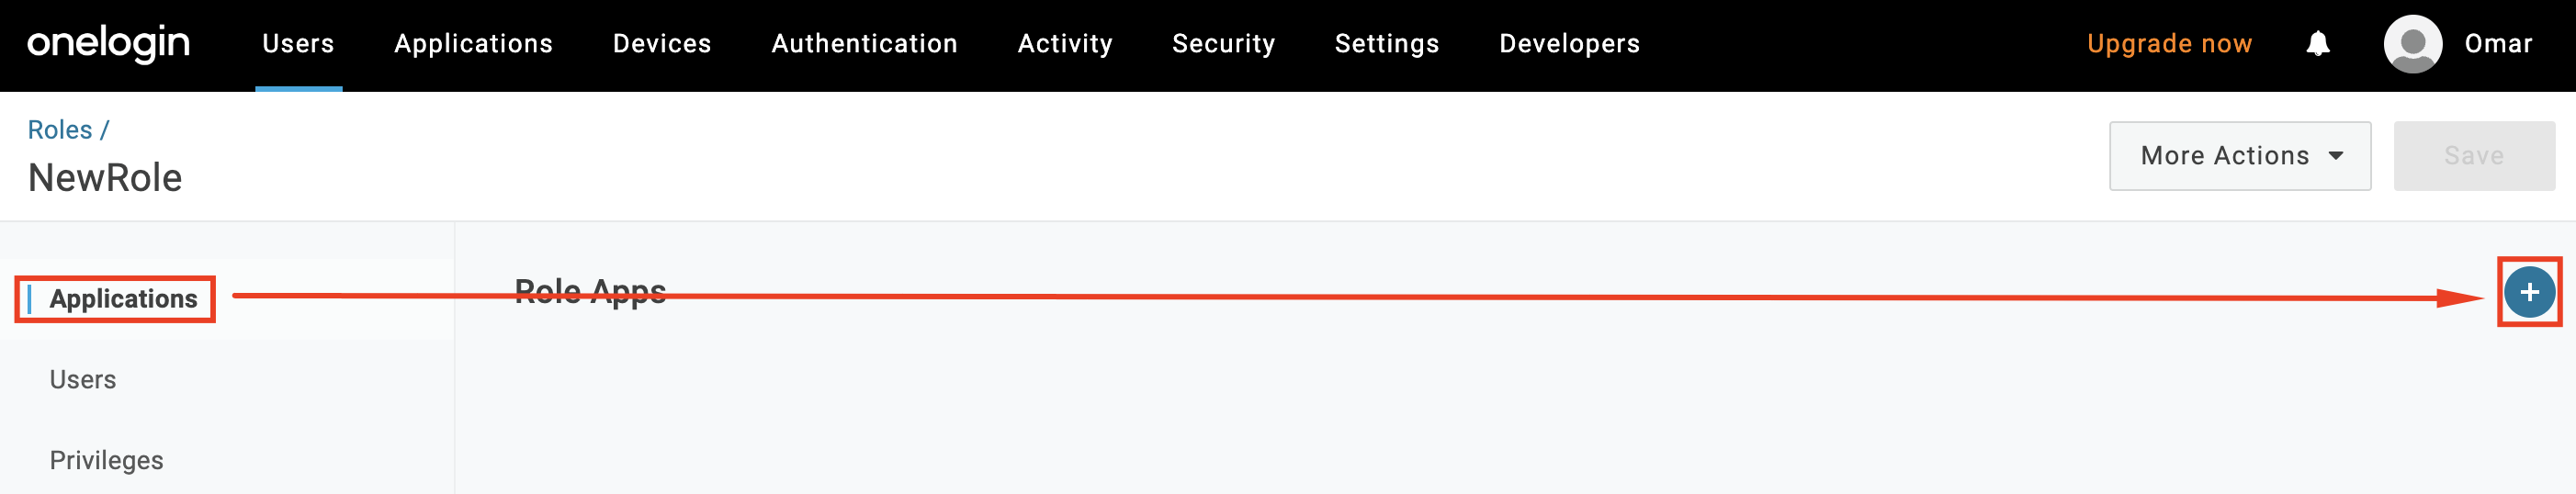Open the Developers menu
This screenshot has width=2576, height=494.
(x=1569, y=44)
